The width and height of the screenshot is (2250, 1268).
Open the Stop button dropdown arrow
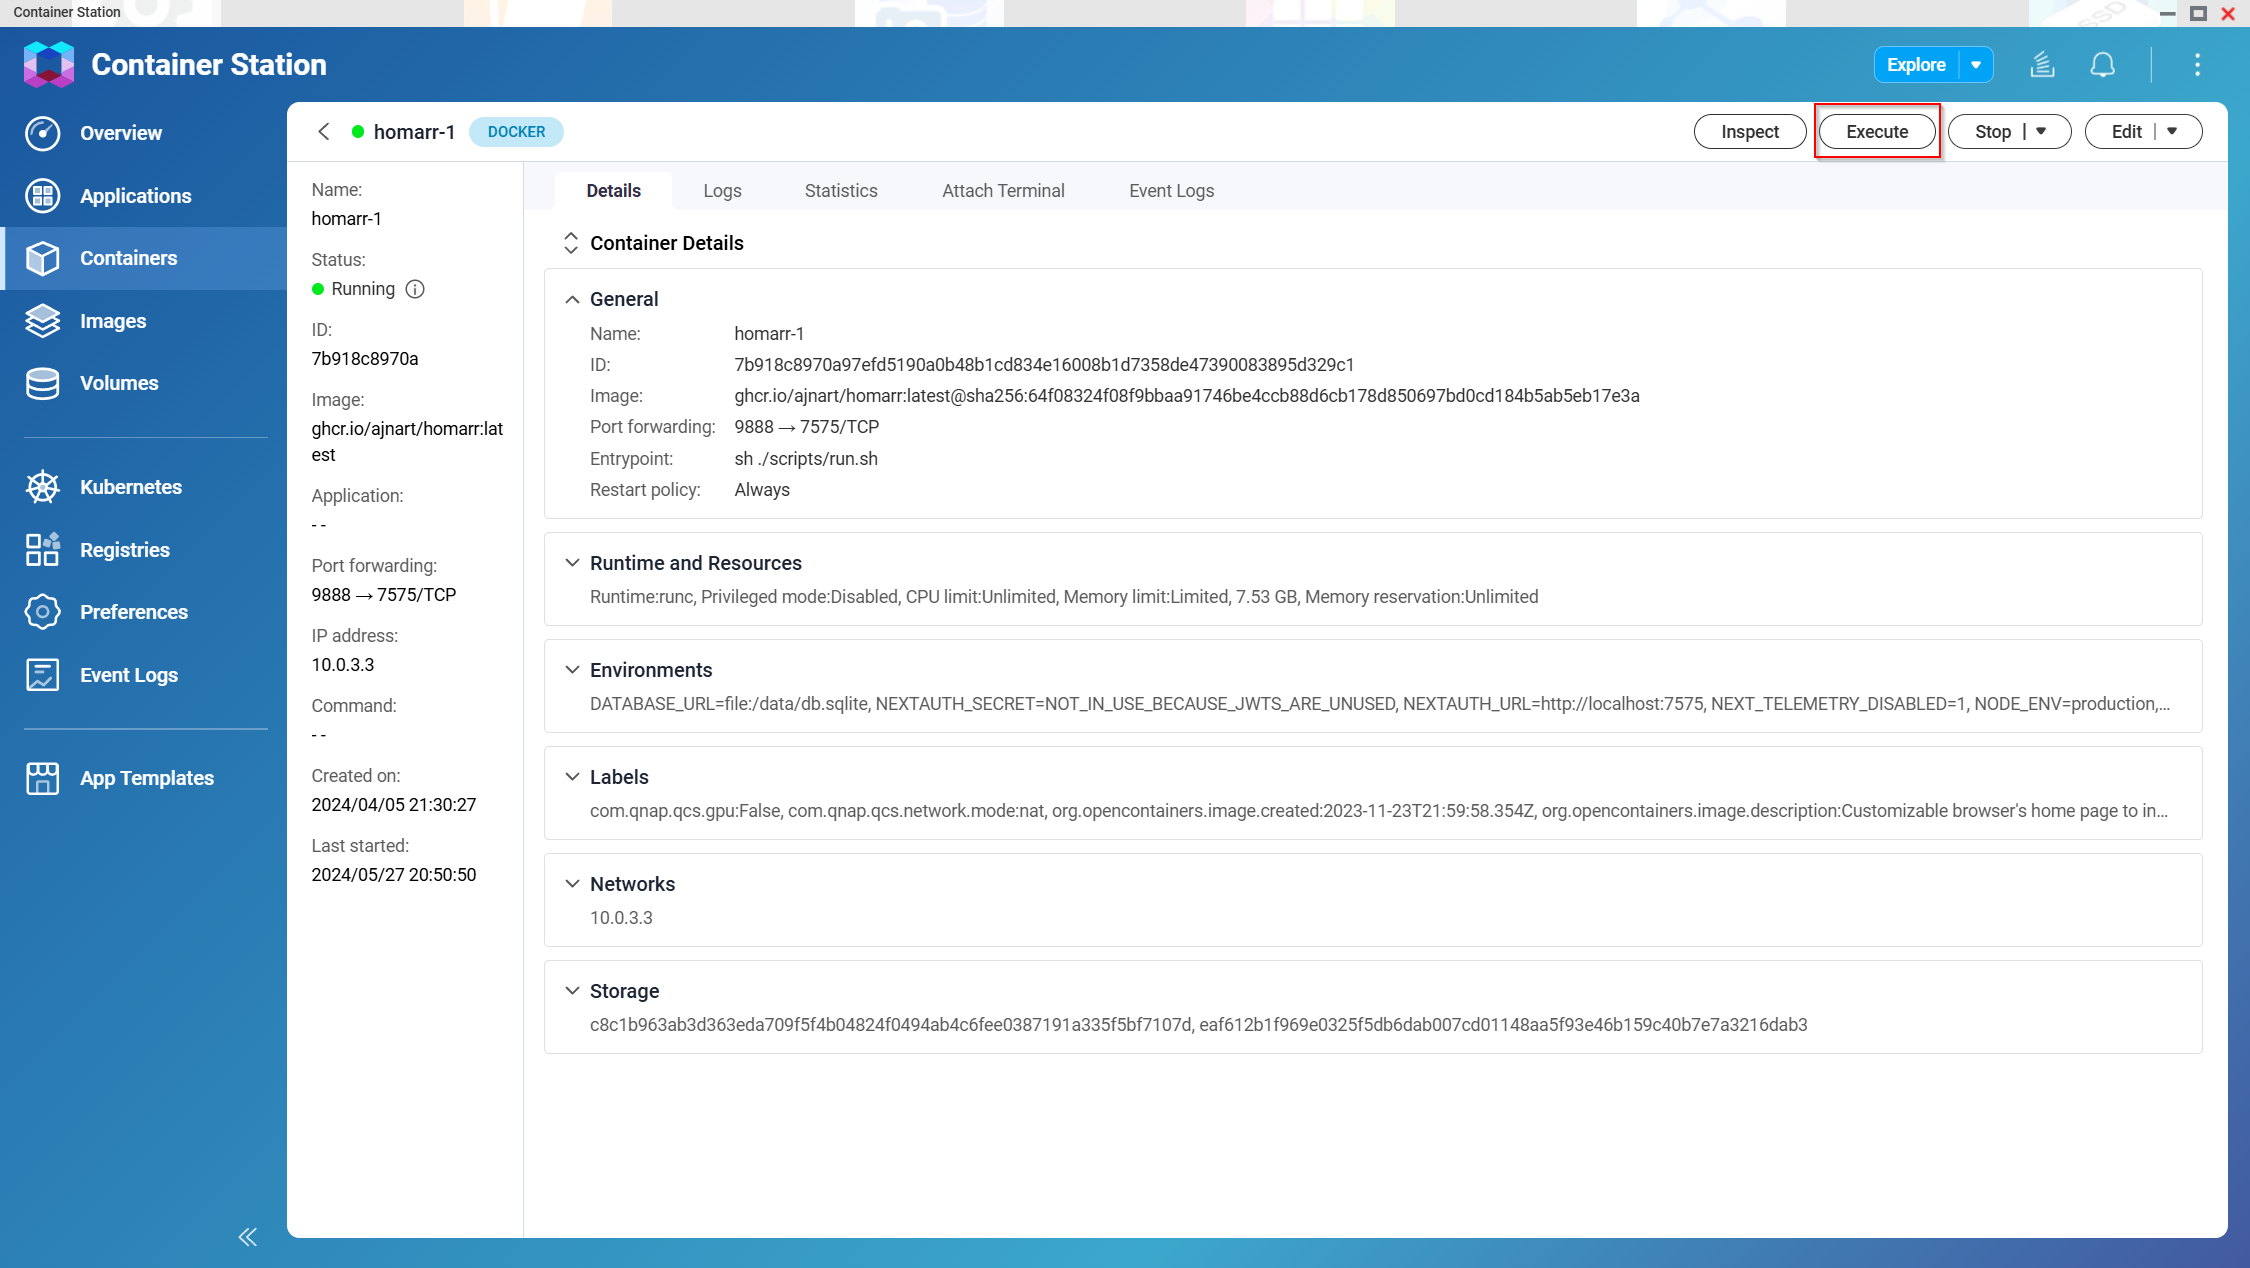point(2041,131)
